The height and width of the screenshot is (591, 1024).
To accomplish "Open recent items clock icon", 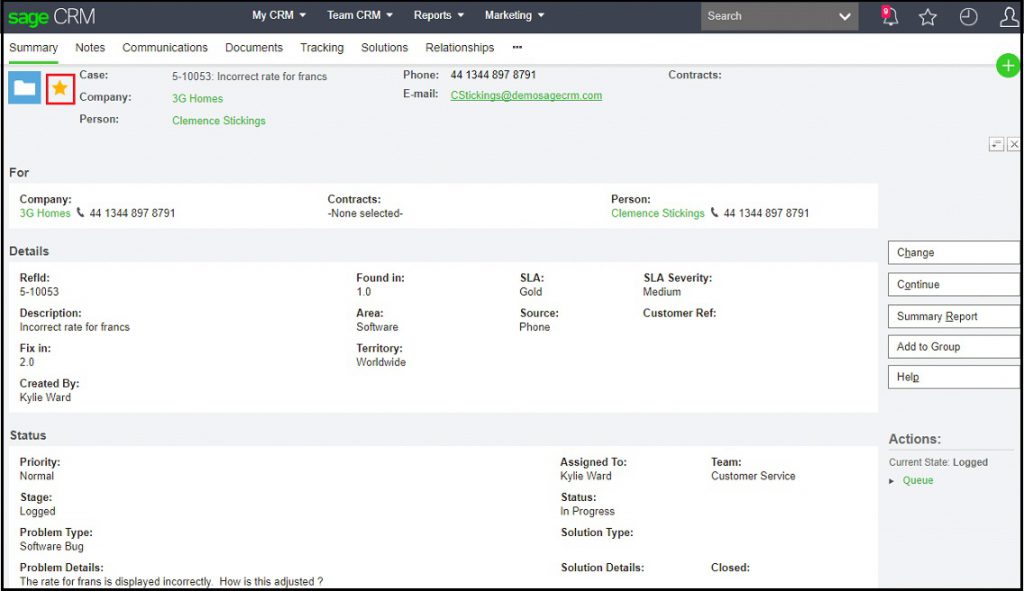I will click(x=968, y=17).
